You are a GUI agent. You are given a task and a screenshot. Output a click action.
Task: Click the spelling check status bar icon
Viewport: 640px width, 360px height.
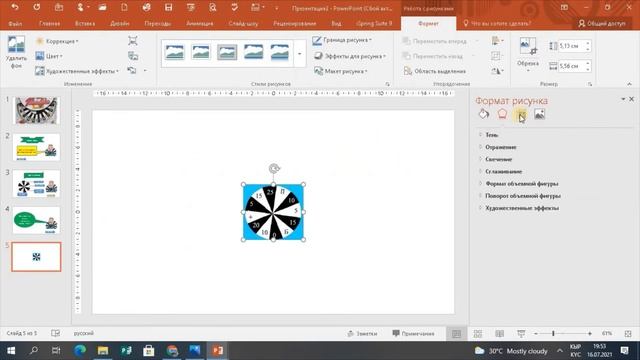pyautogui.click(x=56, y=333)
